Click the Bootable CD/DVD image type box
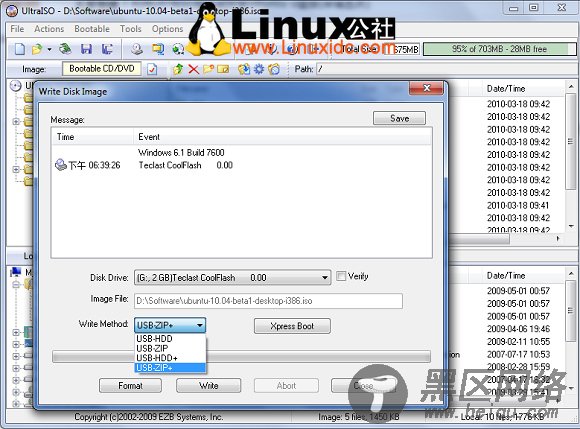 pyautogui.click(x=102, y=69)
